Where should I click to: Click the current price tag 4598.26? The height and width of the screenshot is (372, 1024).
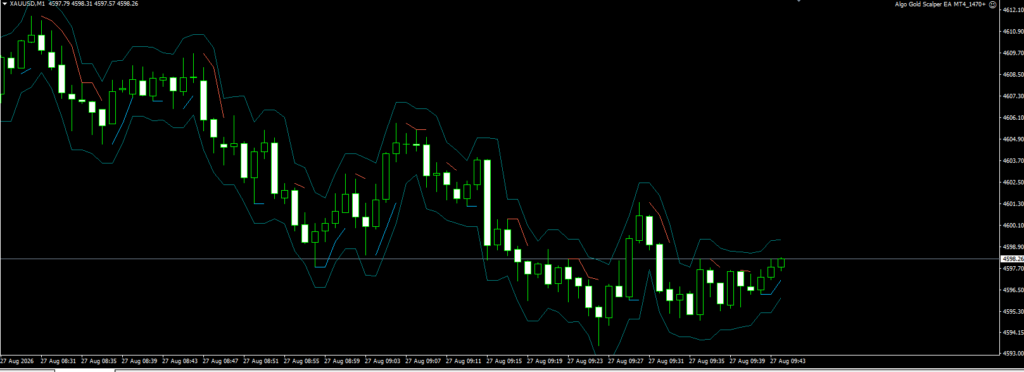[1011, 259]
